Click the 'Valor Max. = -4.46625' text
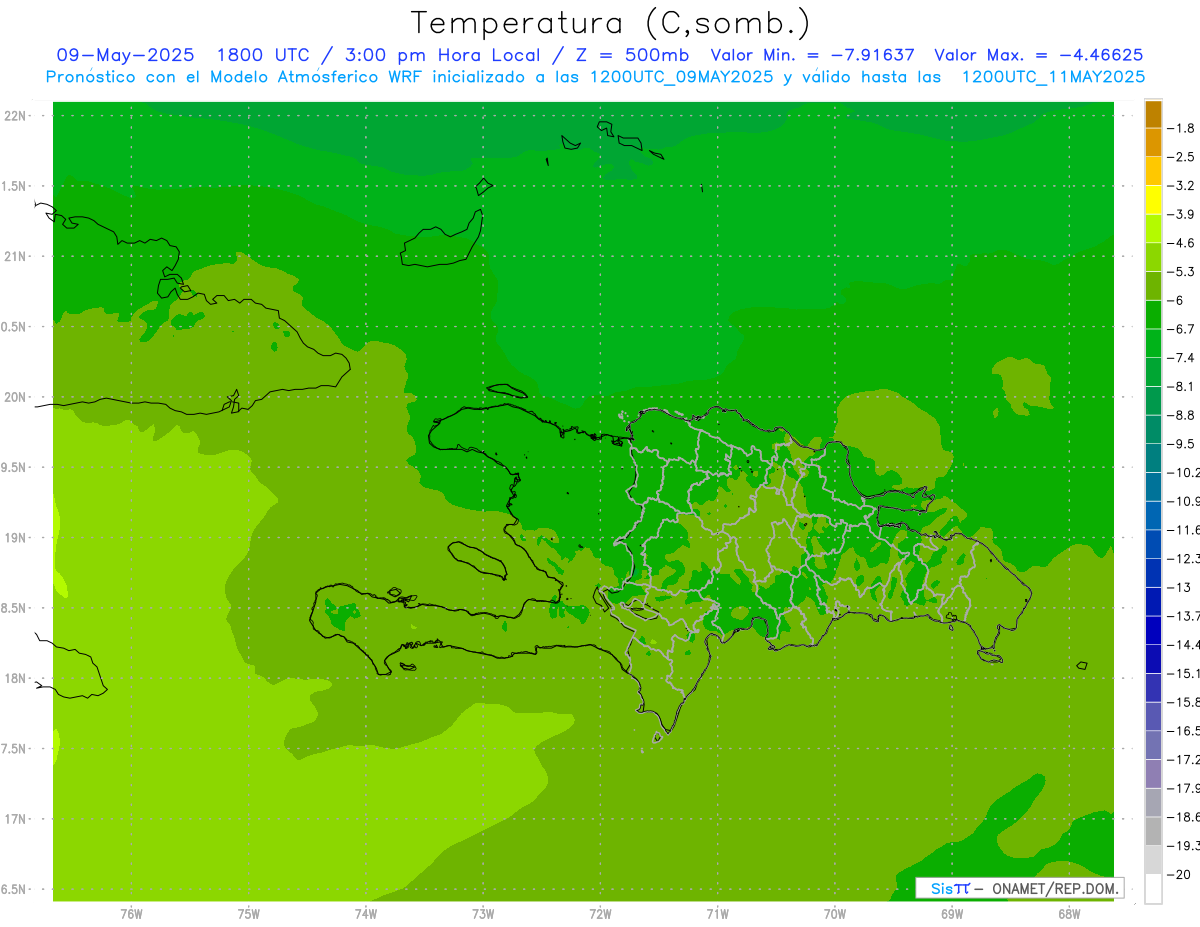This screenshot has height=927, width=1200. pyautogui.click(x=1038, y=55)
